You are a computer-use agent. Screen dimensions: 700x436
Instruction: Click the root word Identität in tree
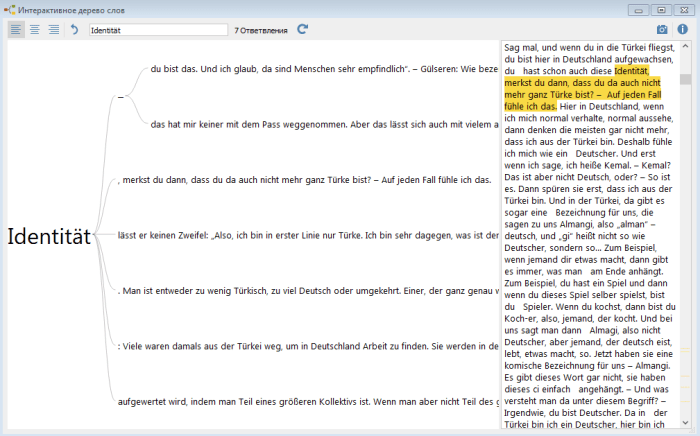(49, 237)
